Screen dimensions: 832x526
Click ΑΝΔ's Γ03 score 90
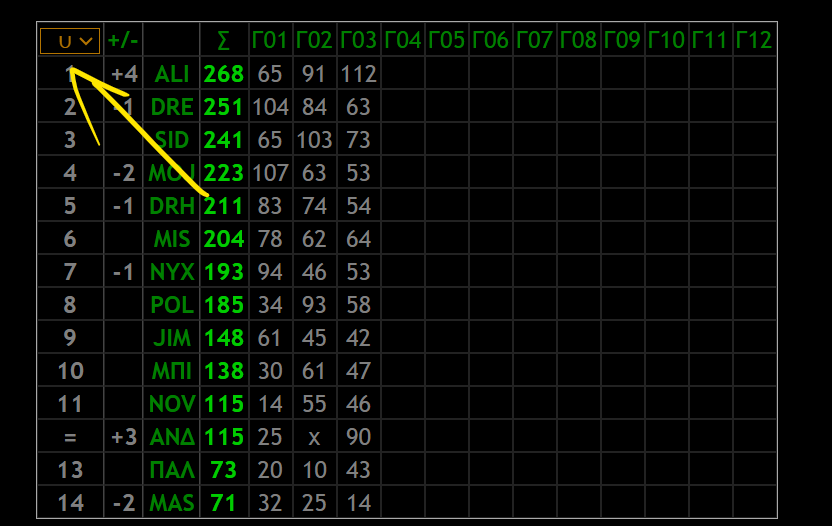coord(358,437)
